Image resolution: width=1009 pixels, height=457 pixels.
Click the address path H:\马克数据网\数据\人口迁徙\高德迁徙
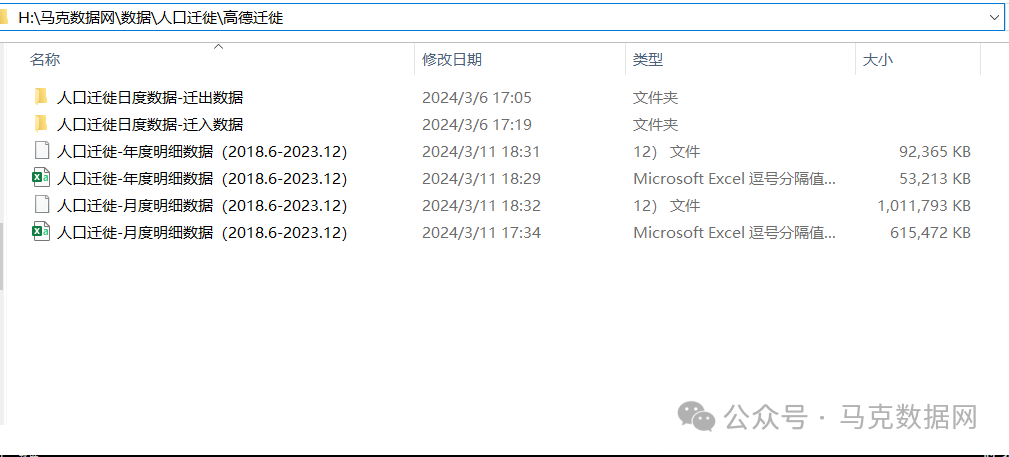[151, 18]
